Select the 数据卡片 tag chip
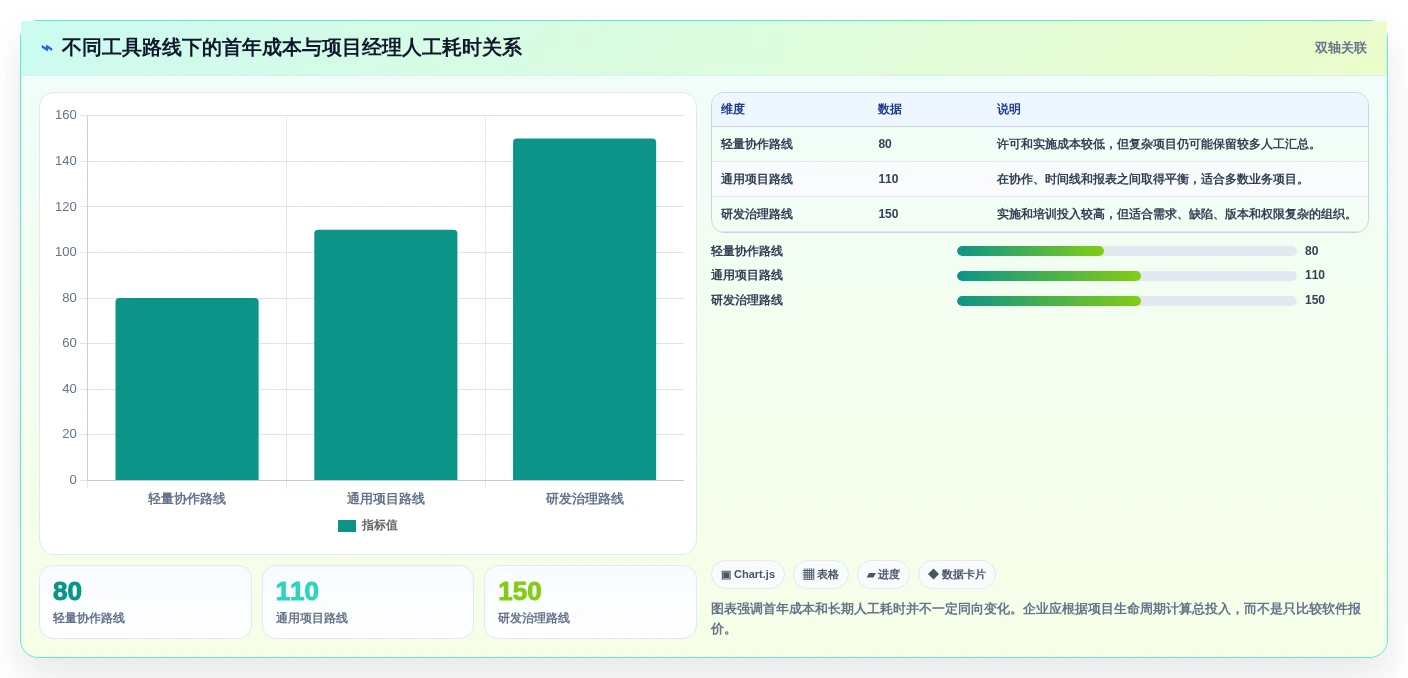Screen dimensions: 1408x678 tap(957, 575)
